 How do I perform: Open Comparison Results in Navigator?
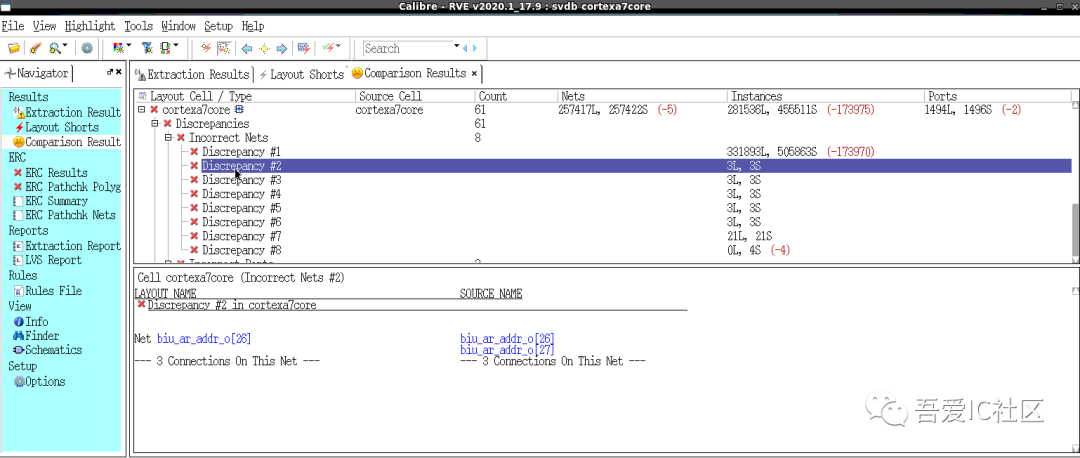click(x=67, y=142)
